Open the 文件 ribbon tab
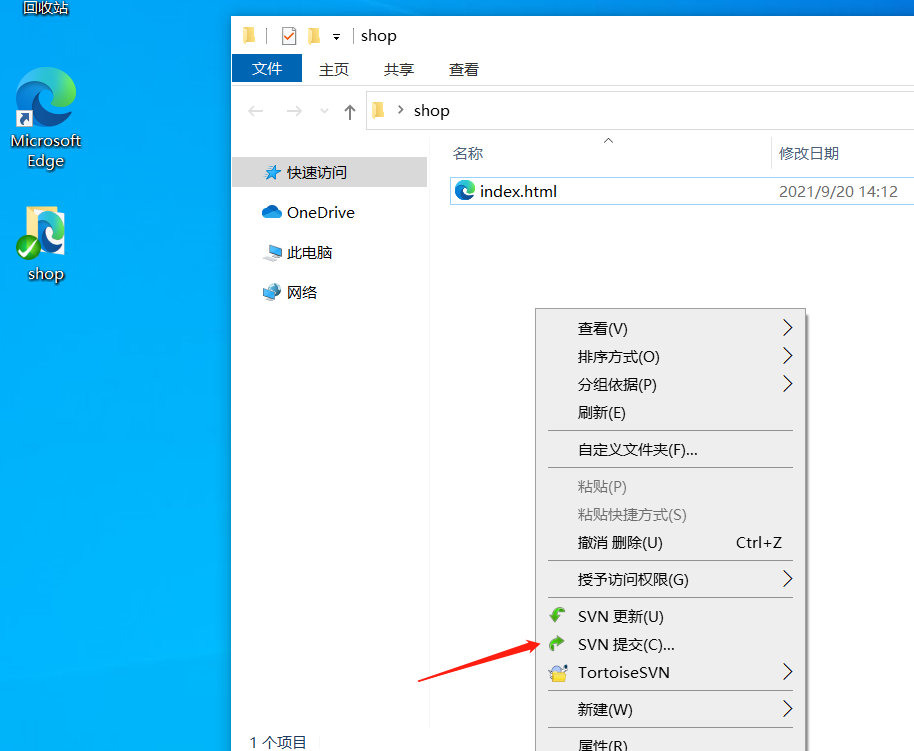This screenshot has height=751, width=914. [267, 69]
